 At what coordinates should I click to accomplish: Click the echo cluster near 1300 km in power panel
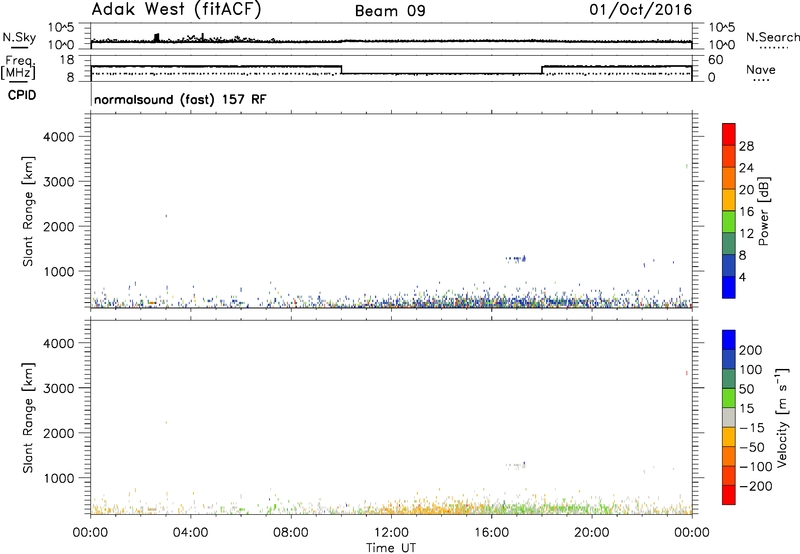[516, 259]
